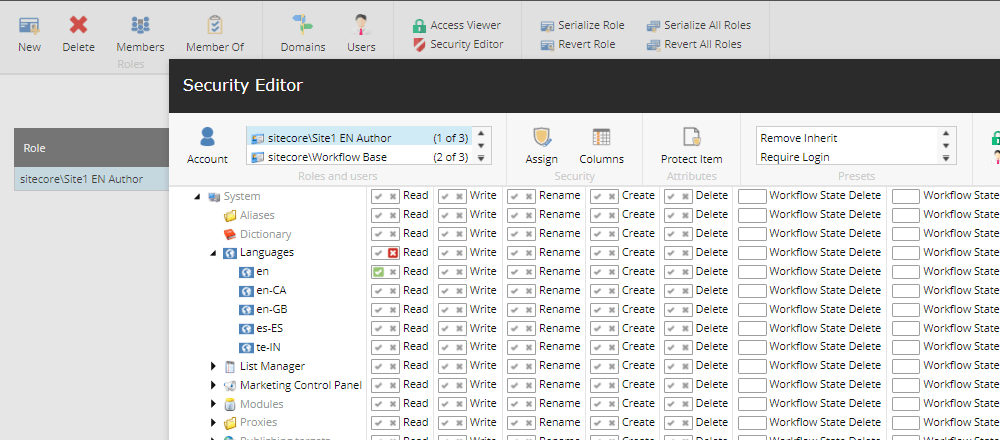
Task: Collapse the Languages tree node
Action: 214,253
